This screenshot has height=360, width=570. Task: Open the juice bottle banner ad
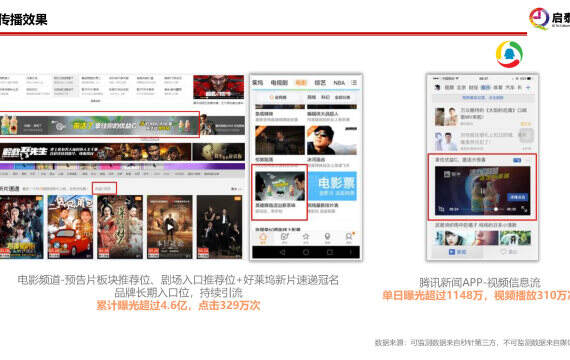[99, 125]
